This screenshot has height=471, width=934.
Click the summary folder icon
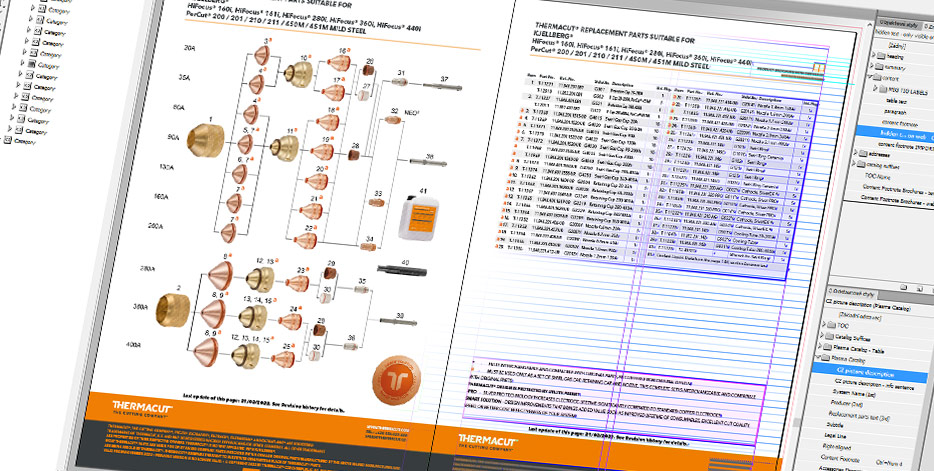pos(879,66)
